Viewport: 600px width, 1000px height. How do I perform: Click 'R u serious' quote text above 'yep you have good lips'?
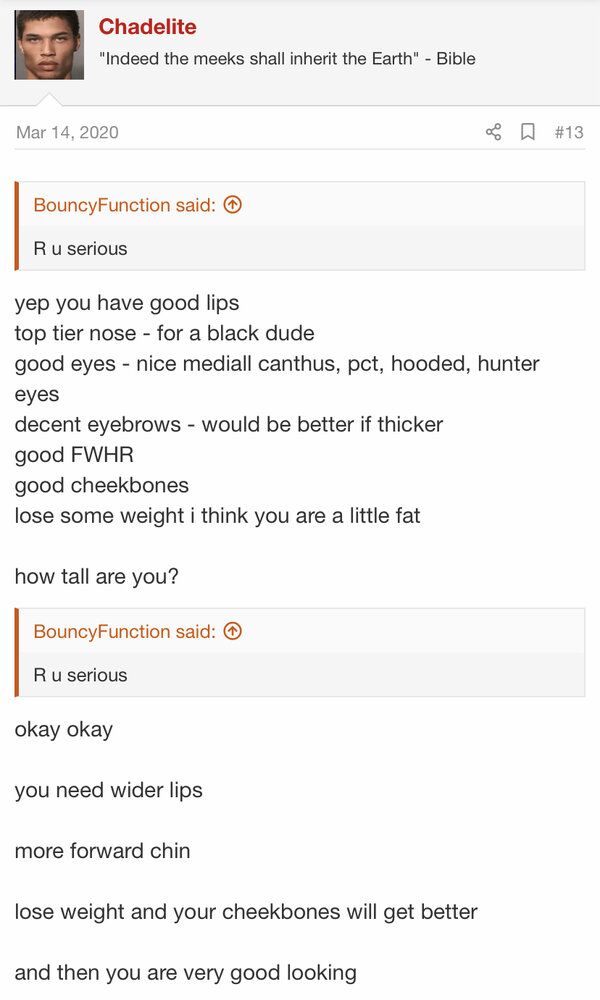coord(80,248)
